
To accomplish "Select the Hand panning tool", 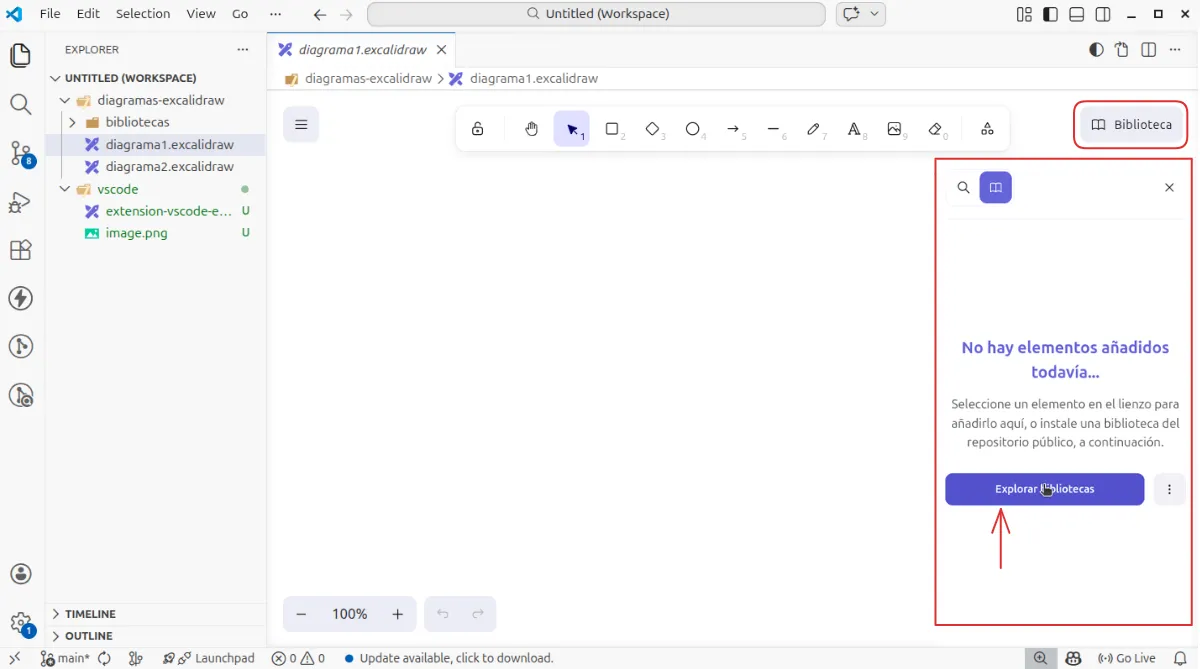I will 532,129.
